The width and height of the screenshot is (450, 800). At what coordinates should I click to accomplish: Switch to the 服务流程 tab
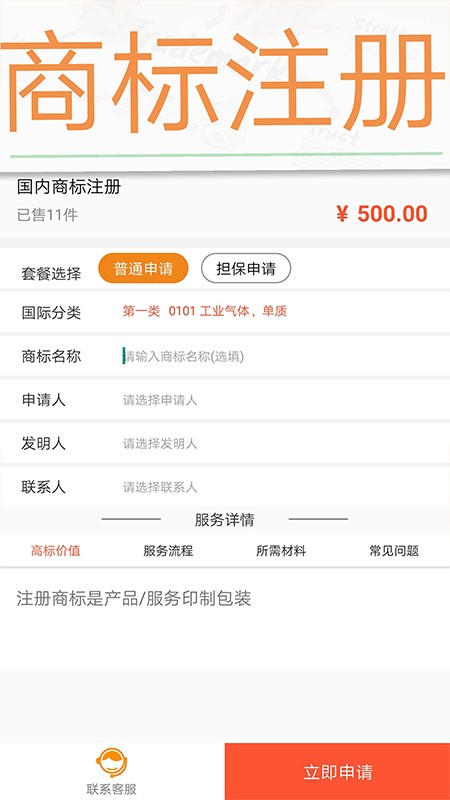click(x=168, y=551)
